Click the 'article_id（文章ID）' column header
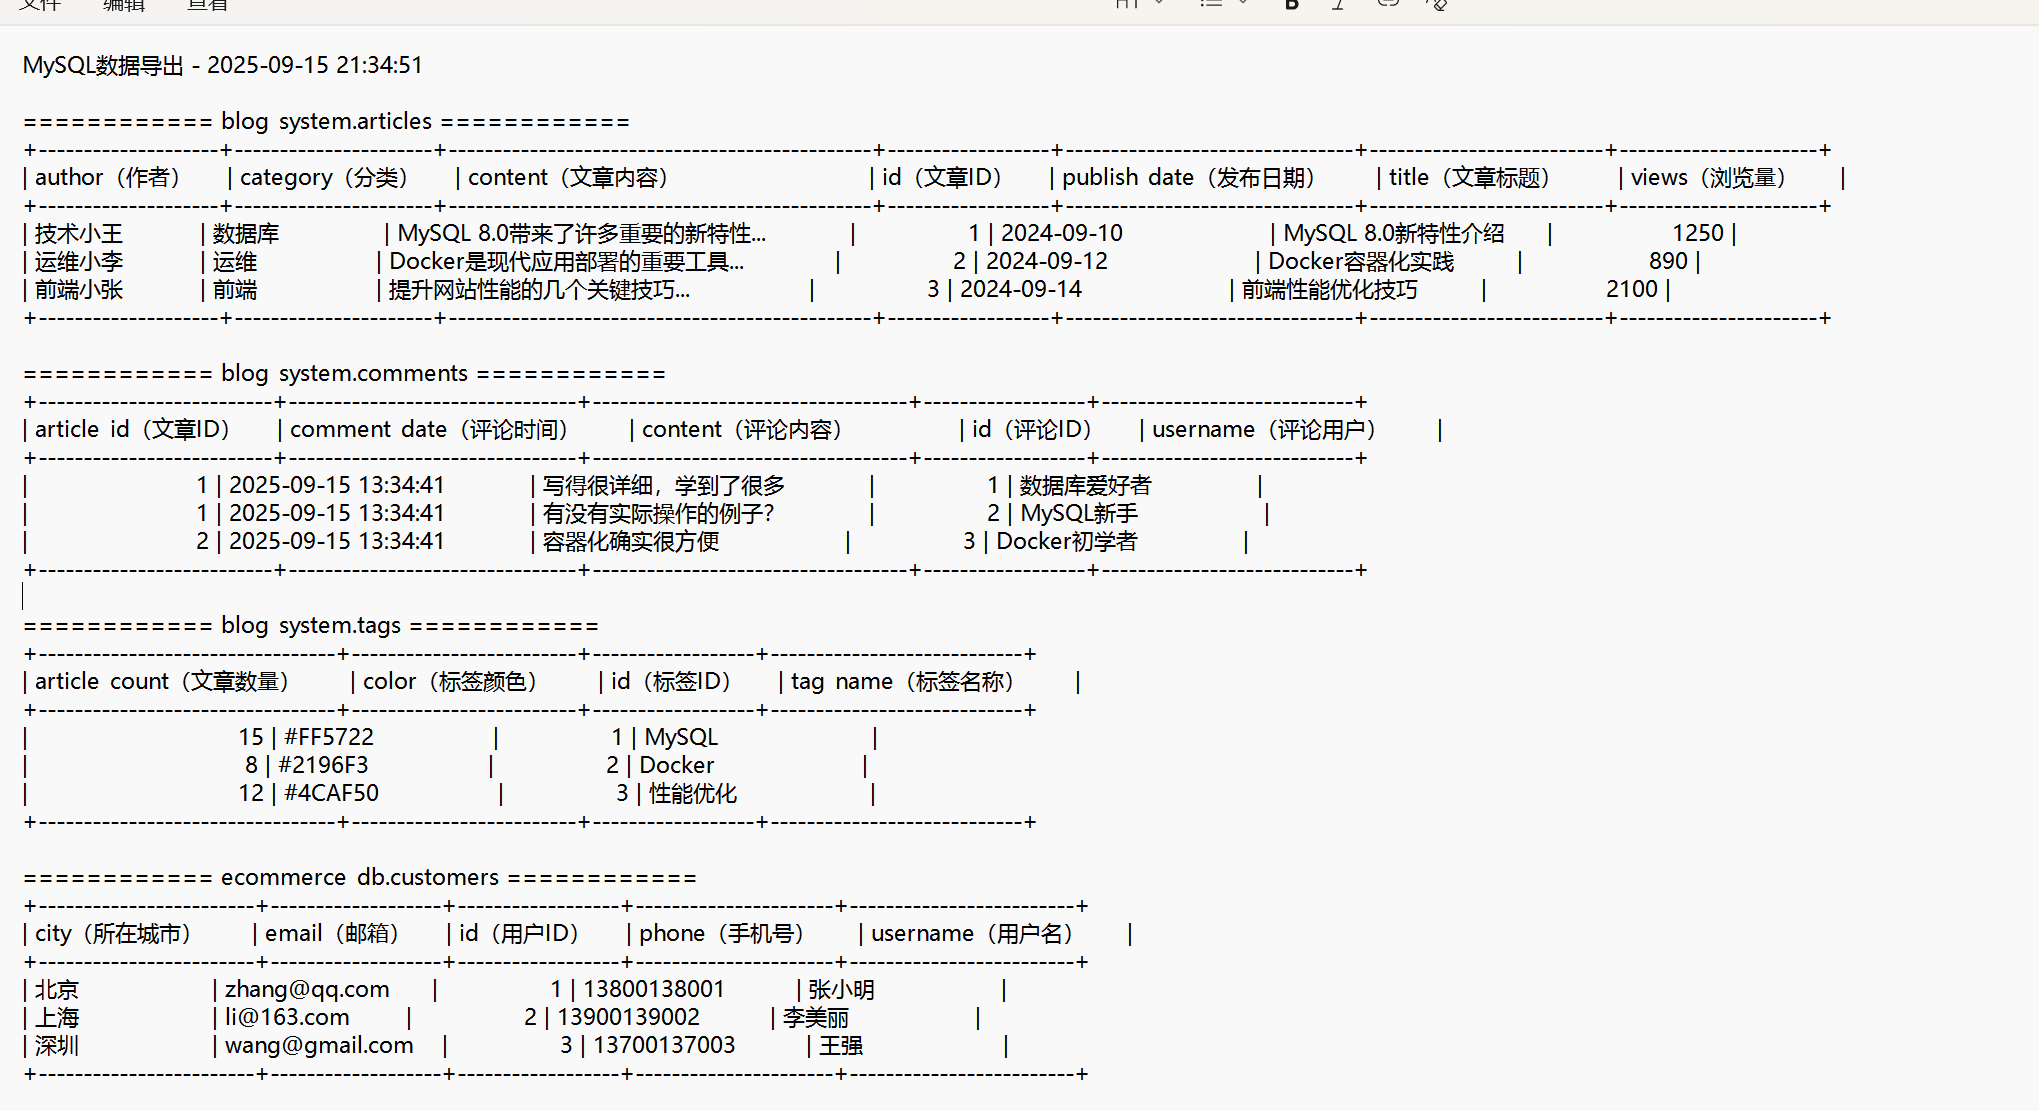Image resolution: width=2039 pixels, height=1111 pixels. 133,429
